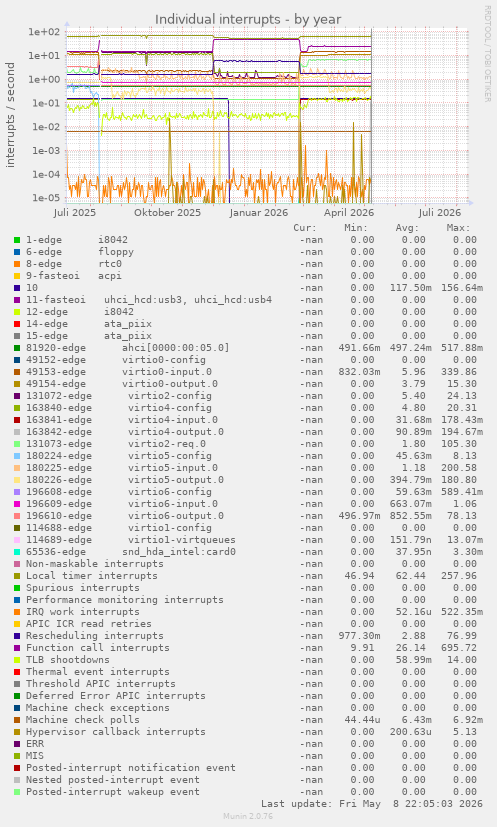497x827 pixels.
Task: Click the Munin 2.0.76 footer text
Action: point(248,816)
